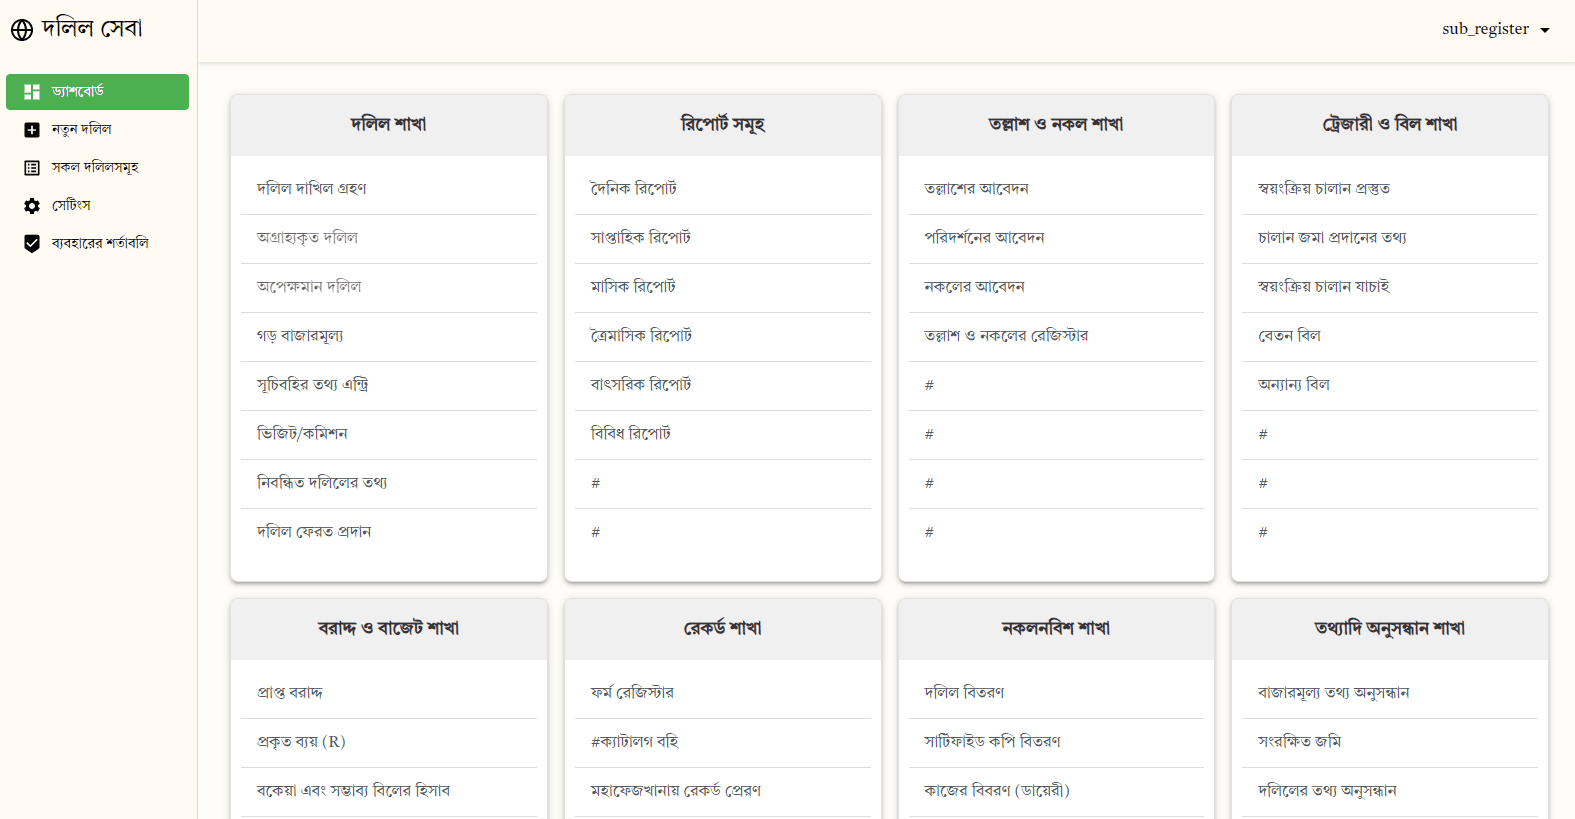Open সংরক্ষিত জমি link
Image resolution: width=1575 pixels, height=819 pixels.
tap(1300, 742)
